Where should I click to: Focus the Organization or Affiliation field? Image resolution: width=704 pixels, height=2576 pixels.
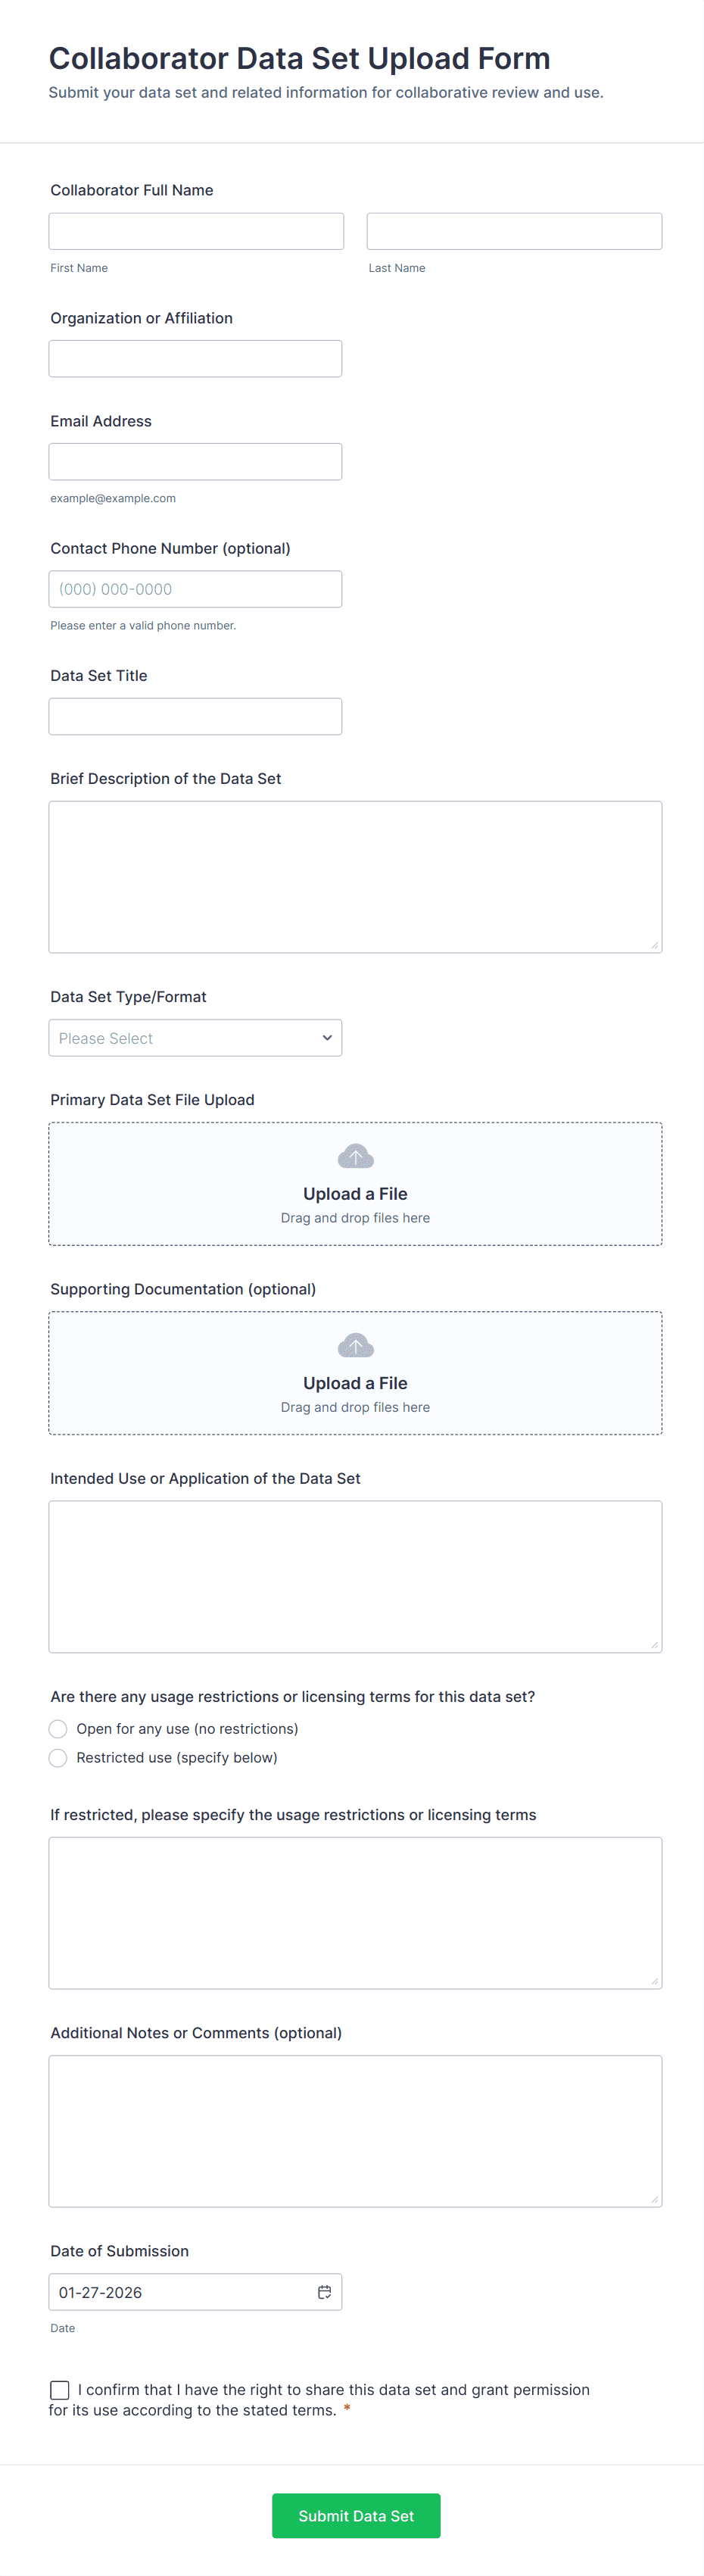tap(195, 359)
